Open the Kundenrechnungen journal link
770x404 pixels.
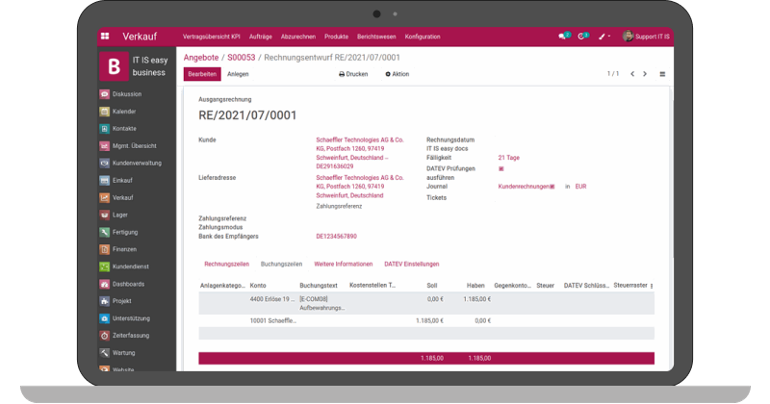[523, 186]
